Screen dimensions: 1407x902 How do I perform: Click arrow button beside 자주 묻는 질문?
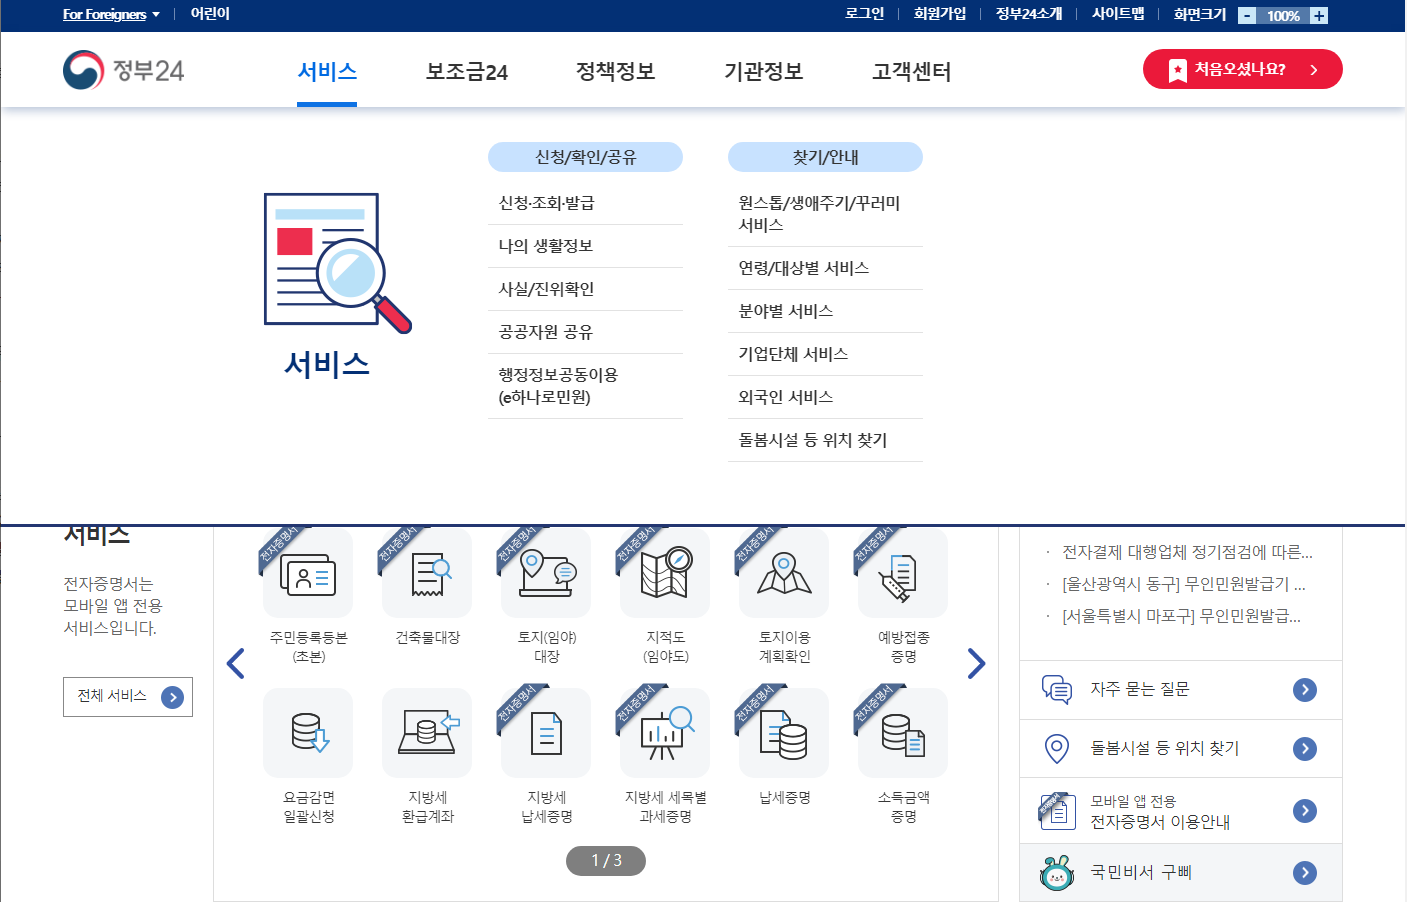[x=1304, y=689]
